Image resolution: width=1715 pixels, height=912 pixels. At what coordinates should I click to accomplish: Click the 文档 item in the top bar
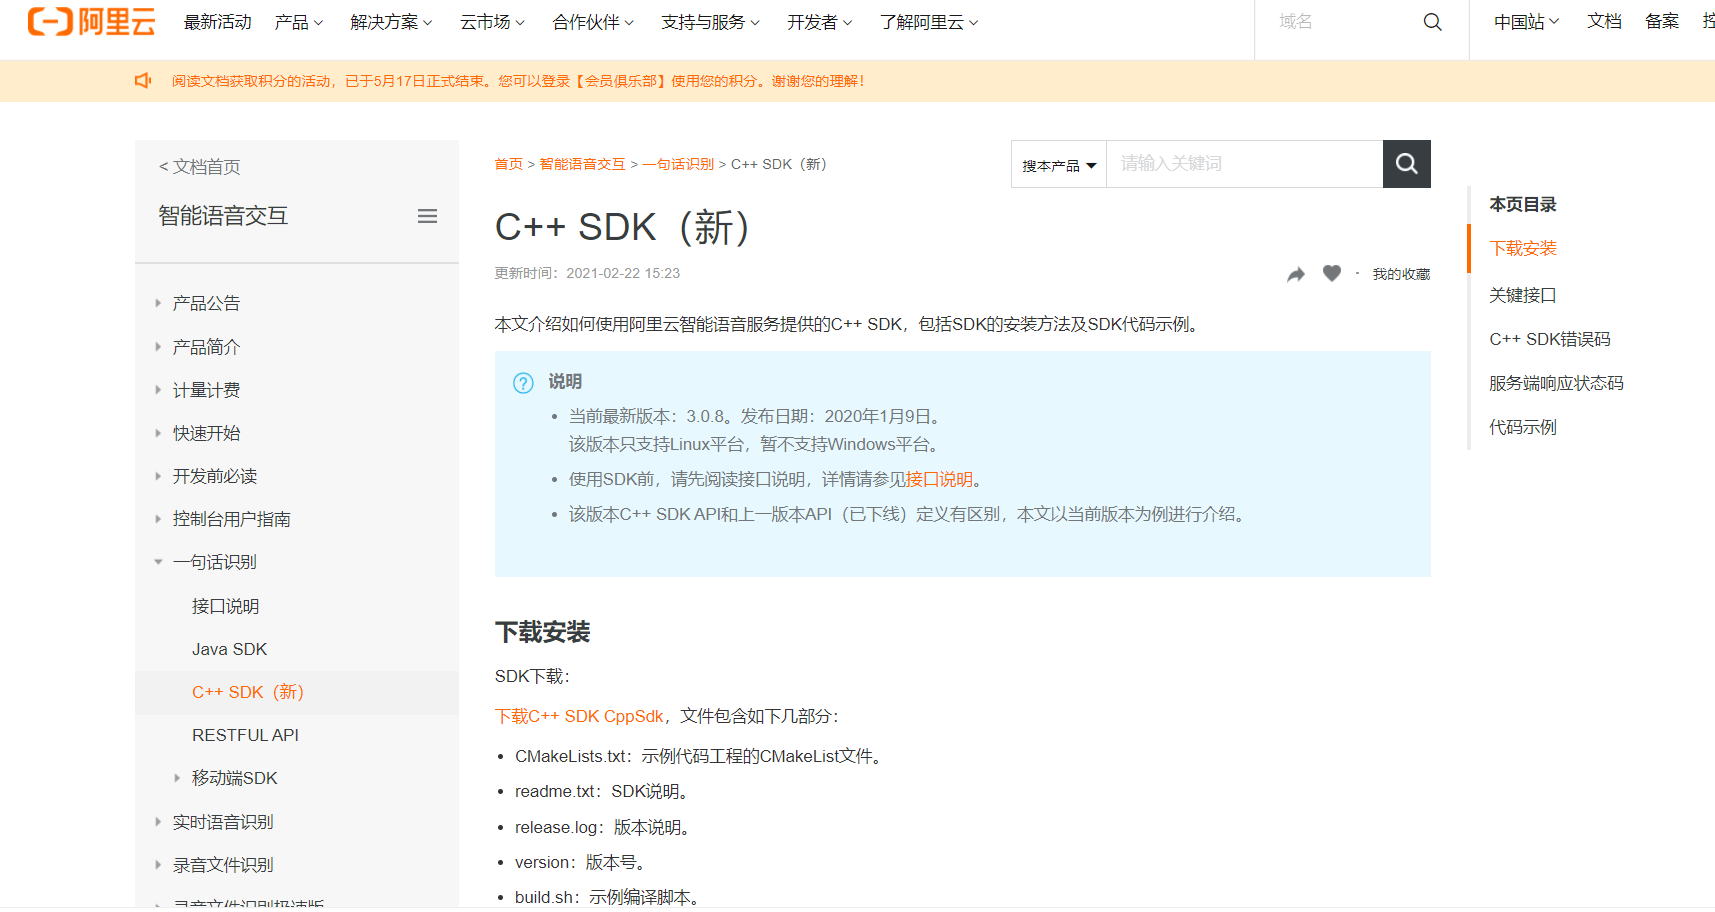[x=1604, y=22]
